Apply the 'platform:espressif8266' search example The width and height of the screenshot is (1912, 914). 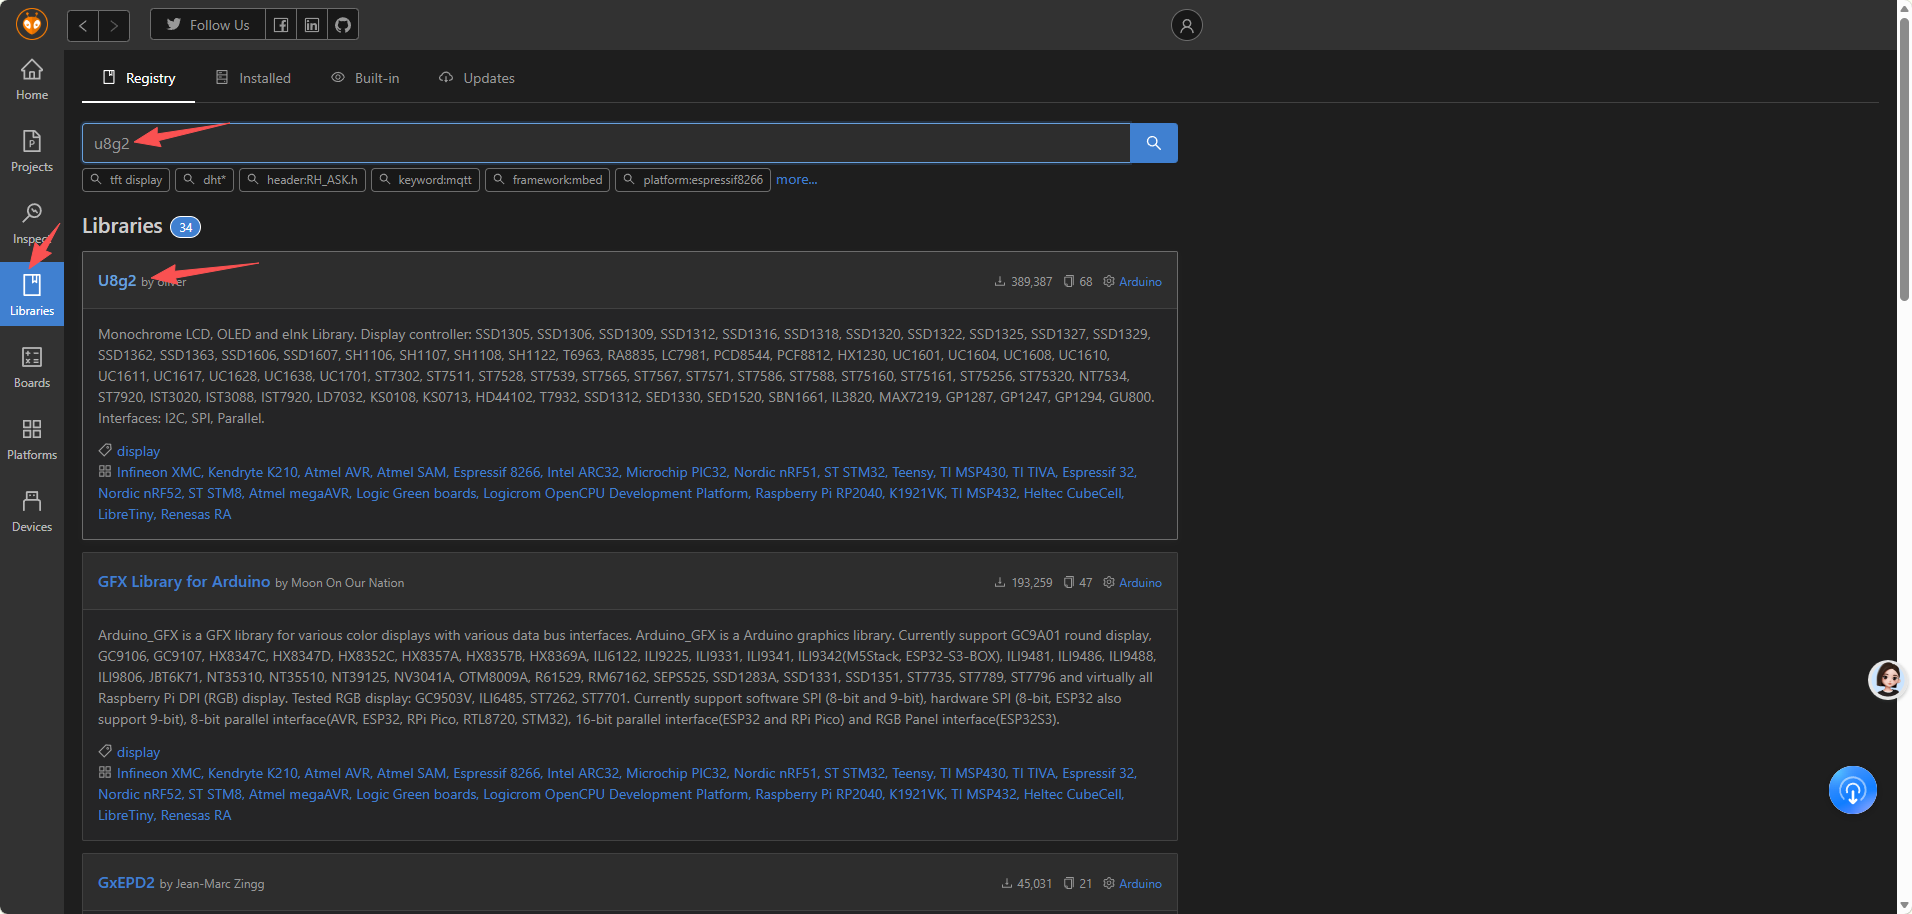[692, 180]
